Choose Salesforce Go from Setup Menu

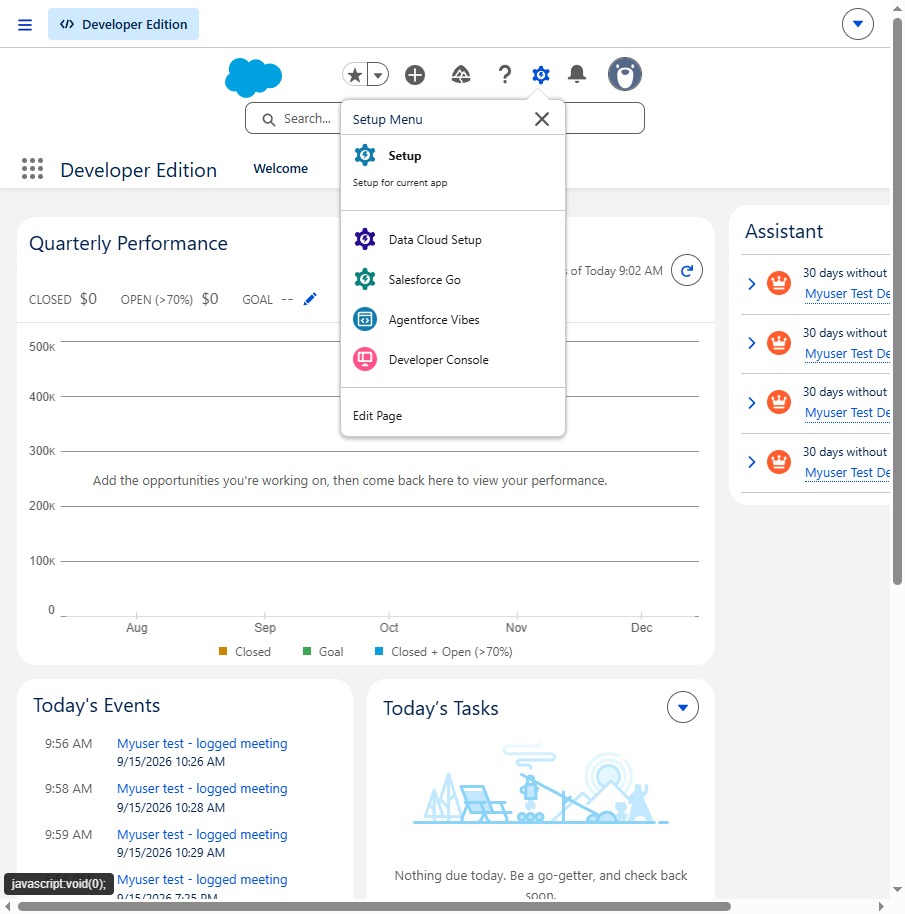tap(453, 280)
